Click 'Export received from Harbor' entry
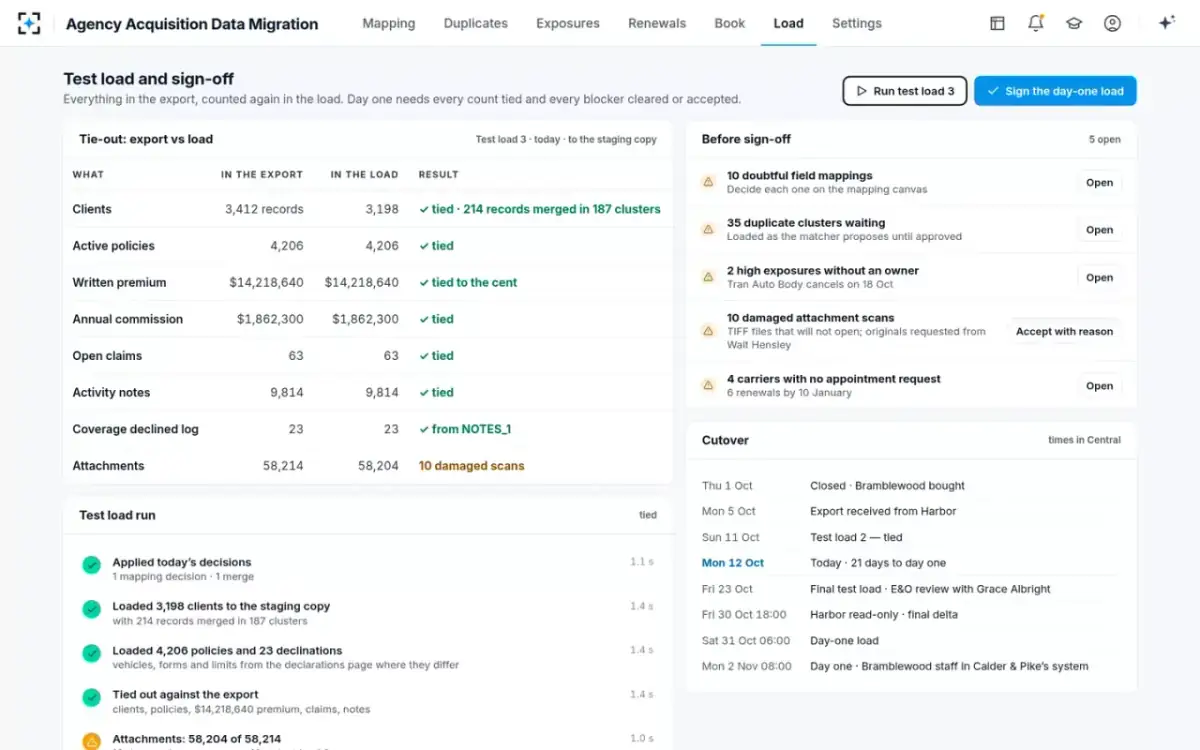 coord(883,511)
